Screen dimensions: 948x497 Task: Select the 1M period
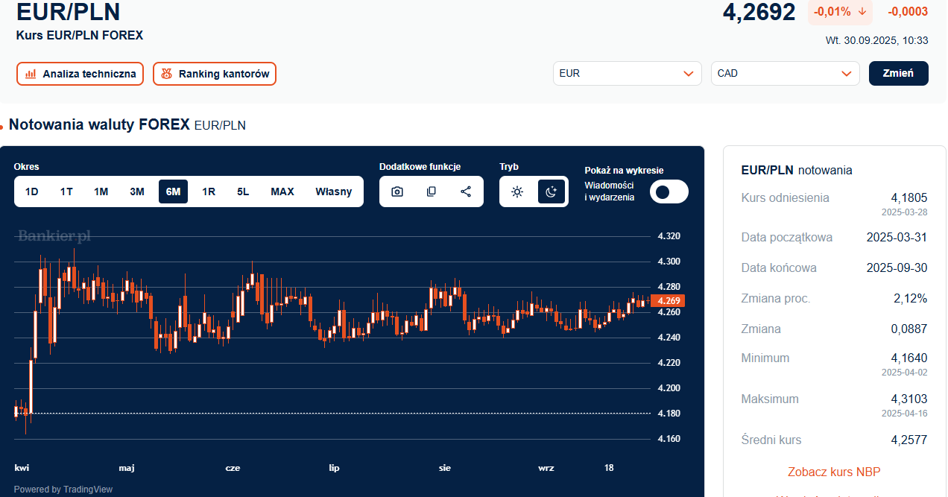tap(101, 192)
